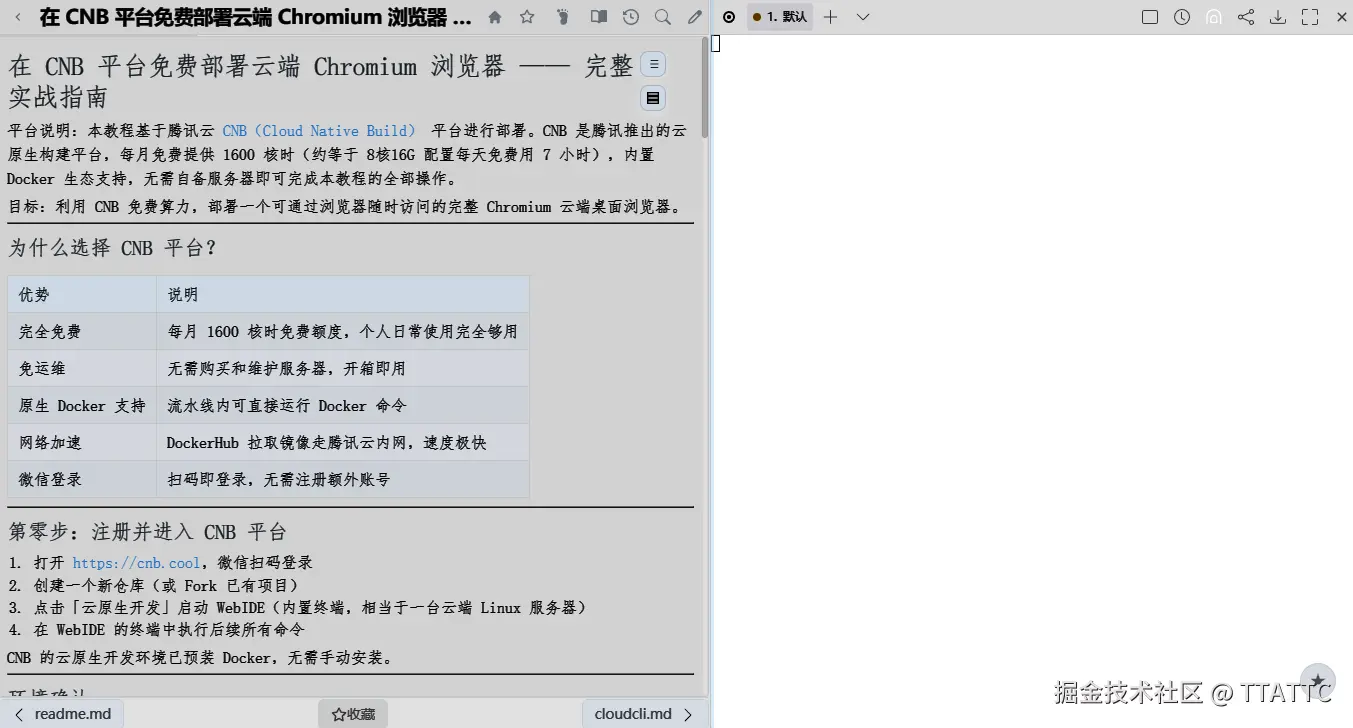1353x728 pixels.
Task: Open the CNB (Cloud Native Build) link
Action: tap(318, 131)
